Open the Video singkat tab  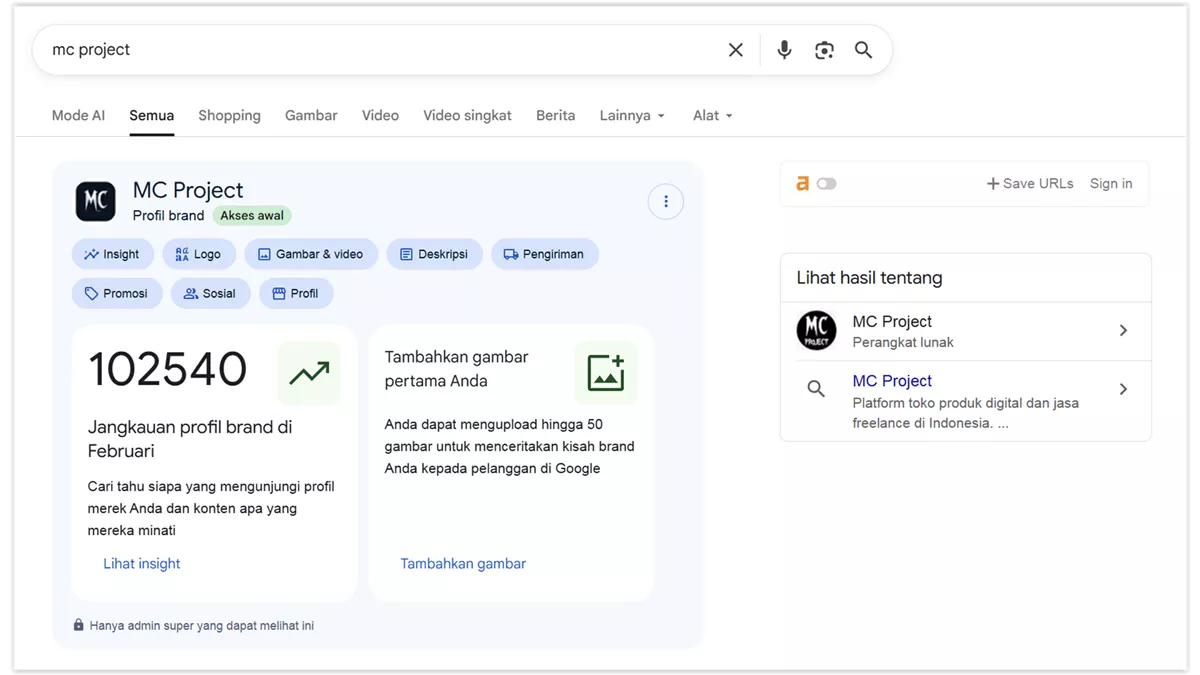tap(467, 115)
